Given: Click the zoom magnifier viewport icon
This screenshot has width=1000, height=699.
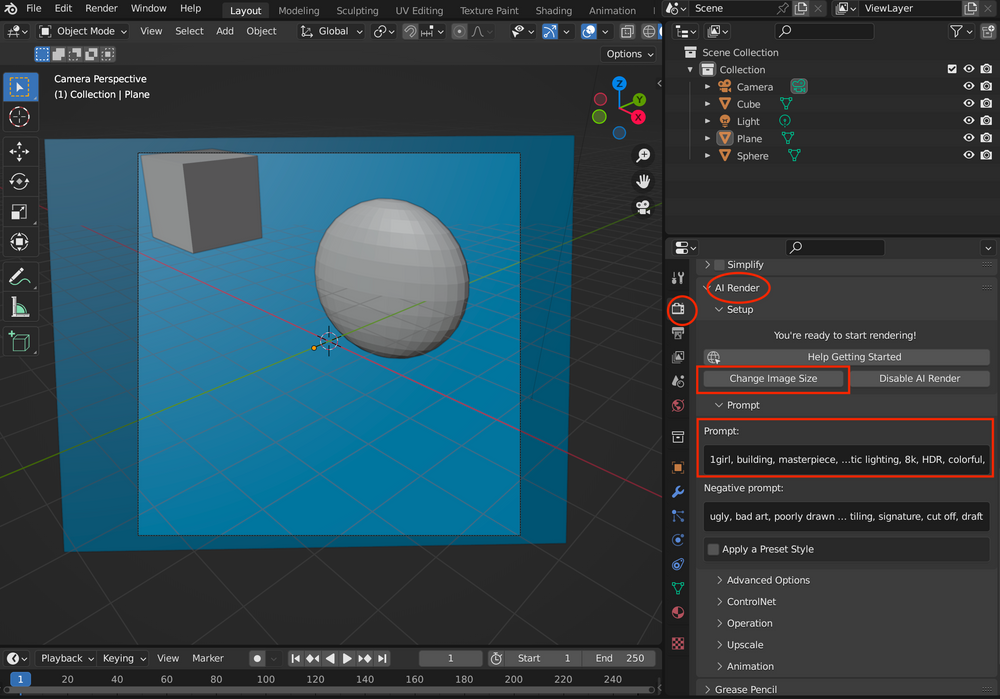Looking at the screenshot, I should [643, 155].
